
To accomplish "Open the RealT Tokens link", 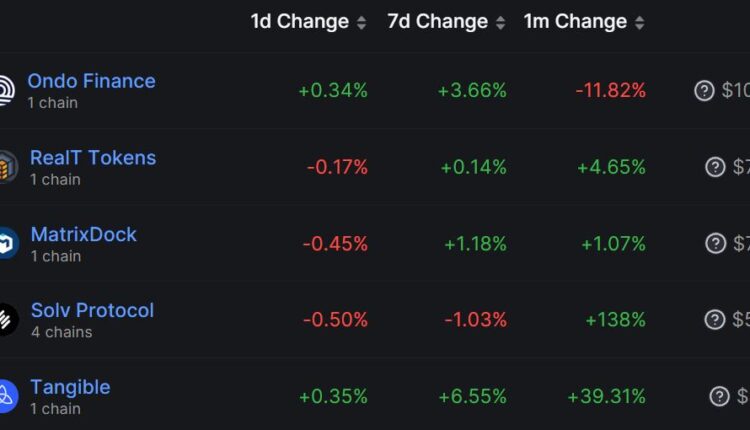I will (93, 157).
